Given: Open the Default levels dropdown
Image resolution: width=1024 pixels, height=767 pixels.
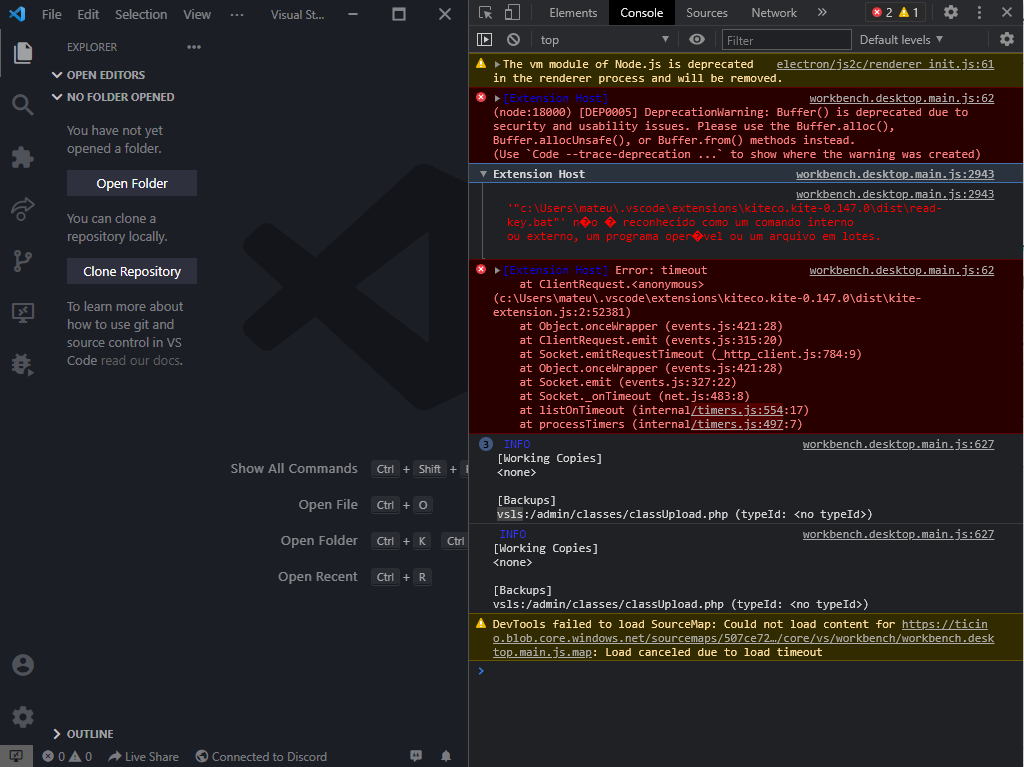Looking at the screenshot, I should [x=899, y=38].
